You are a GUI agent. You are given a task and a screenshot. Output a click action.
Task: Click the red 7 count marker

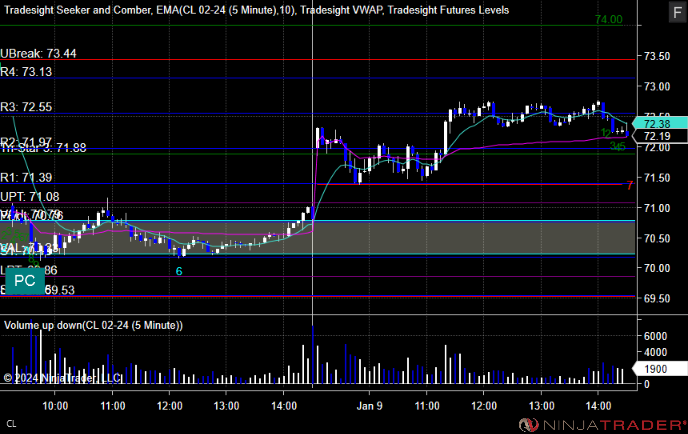click(x=630, y=185)
